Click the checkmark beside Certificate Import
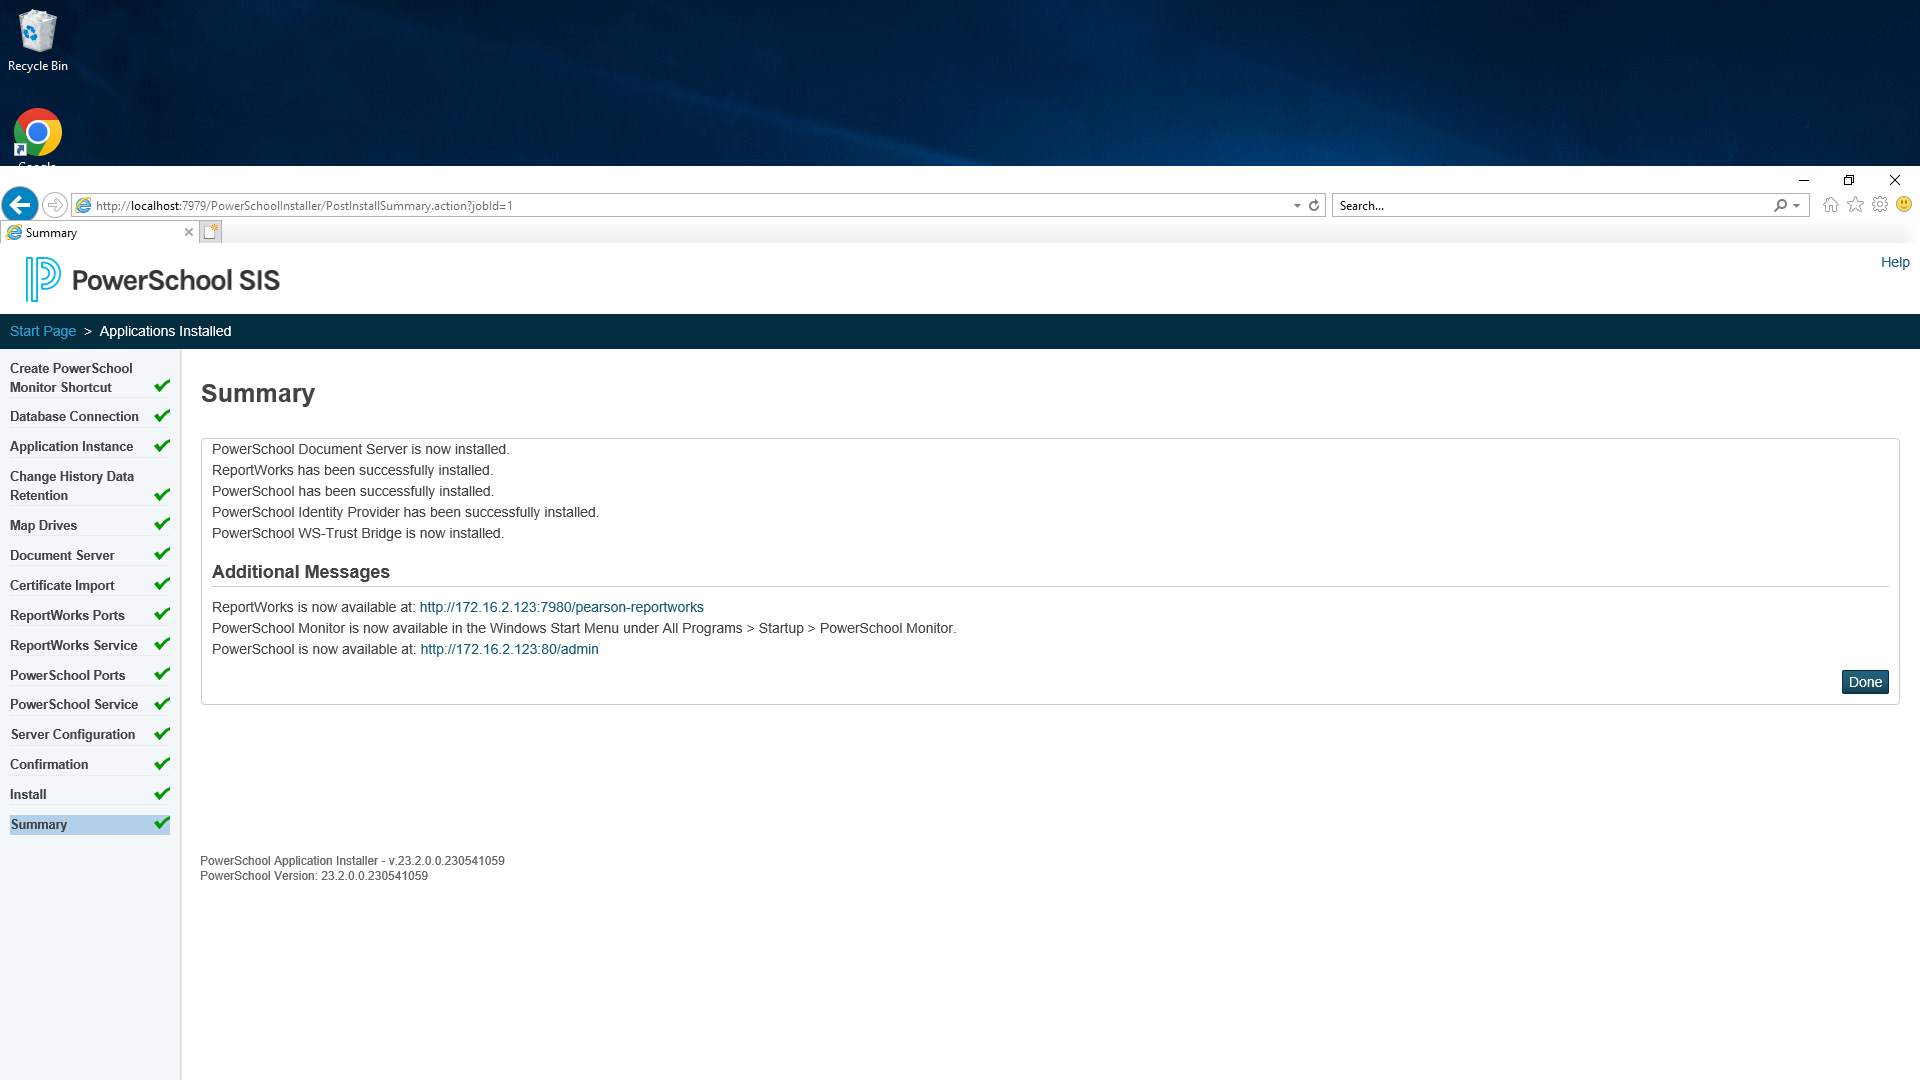Viewport: 1920px width, 1080px height. coord(162,583)
